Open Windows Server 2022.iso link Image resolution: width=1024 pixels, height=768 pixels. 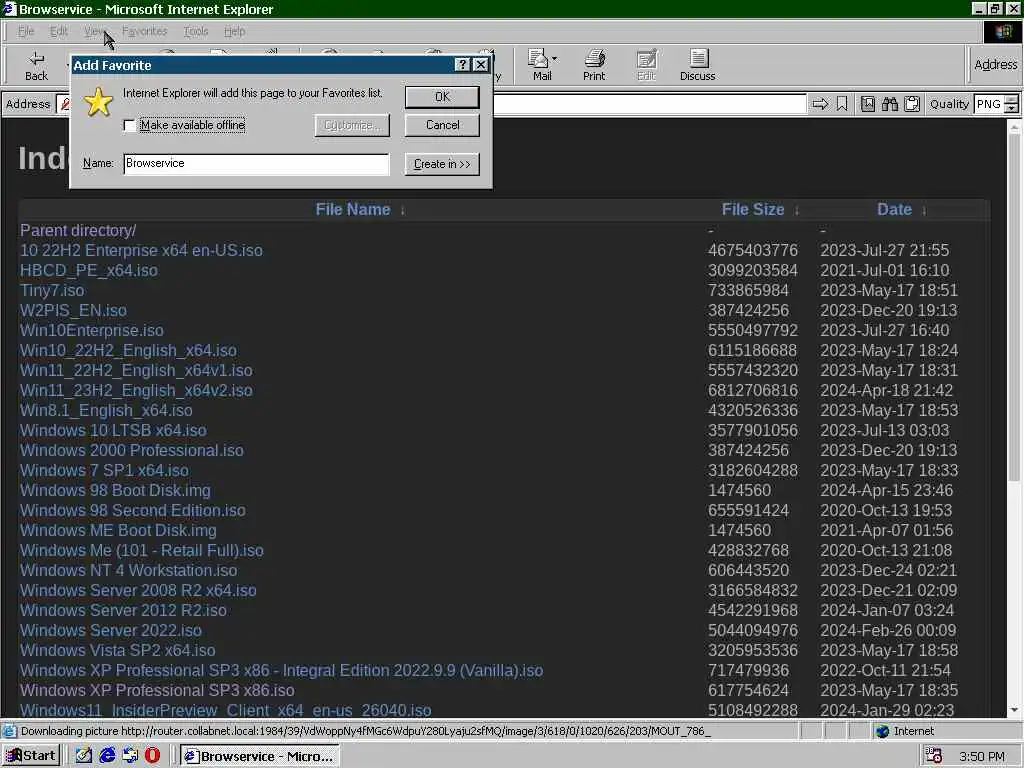(110, 631)
